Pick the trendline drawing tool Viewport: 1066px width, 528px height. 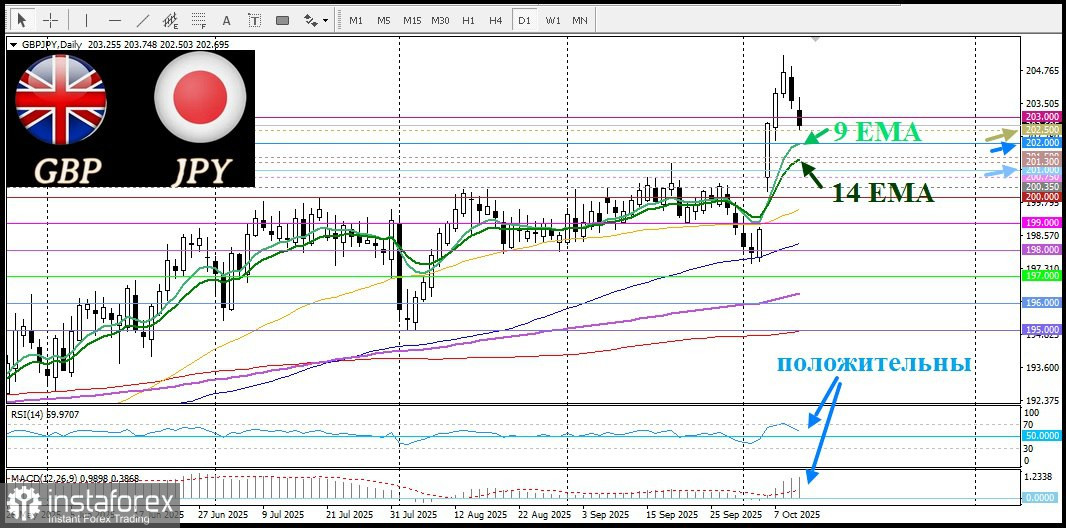tap(142, 20)
